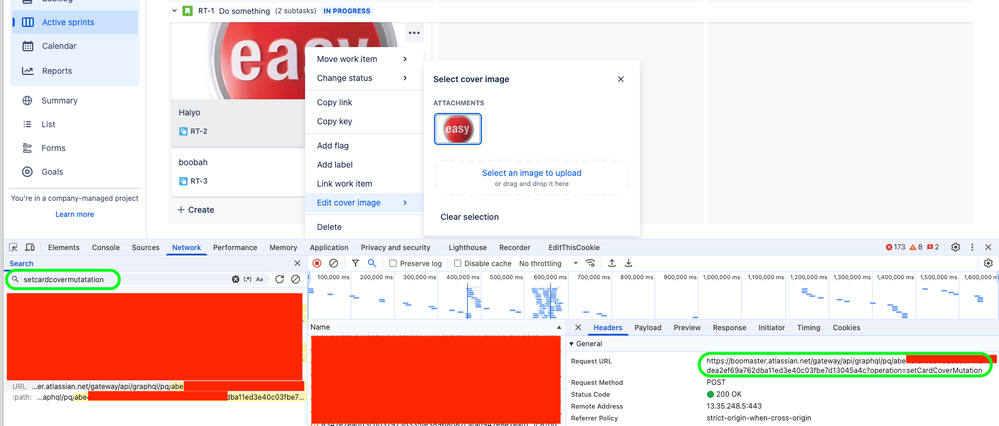Click the RT-2 subtask type icon
The height and width of the screenshot is (426, 999).
183,131
